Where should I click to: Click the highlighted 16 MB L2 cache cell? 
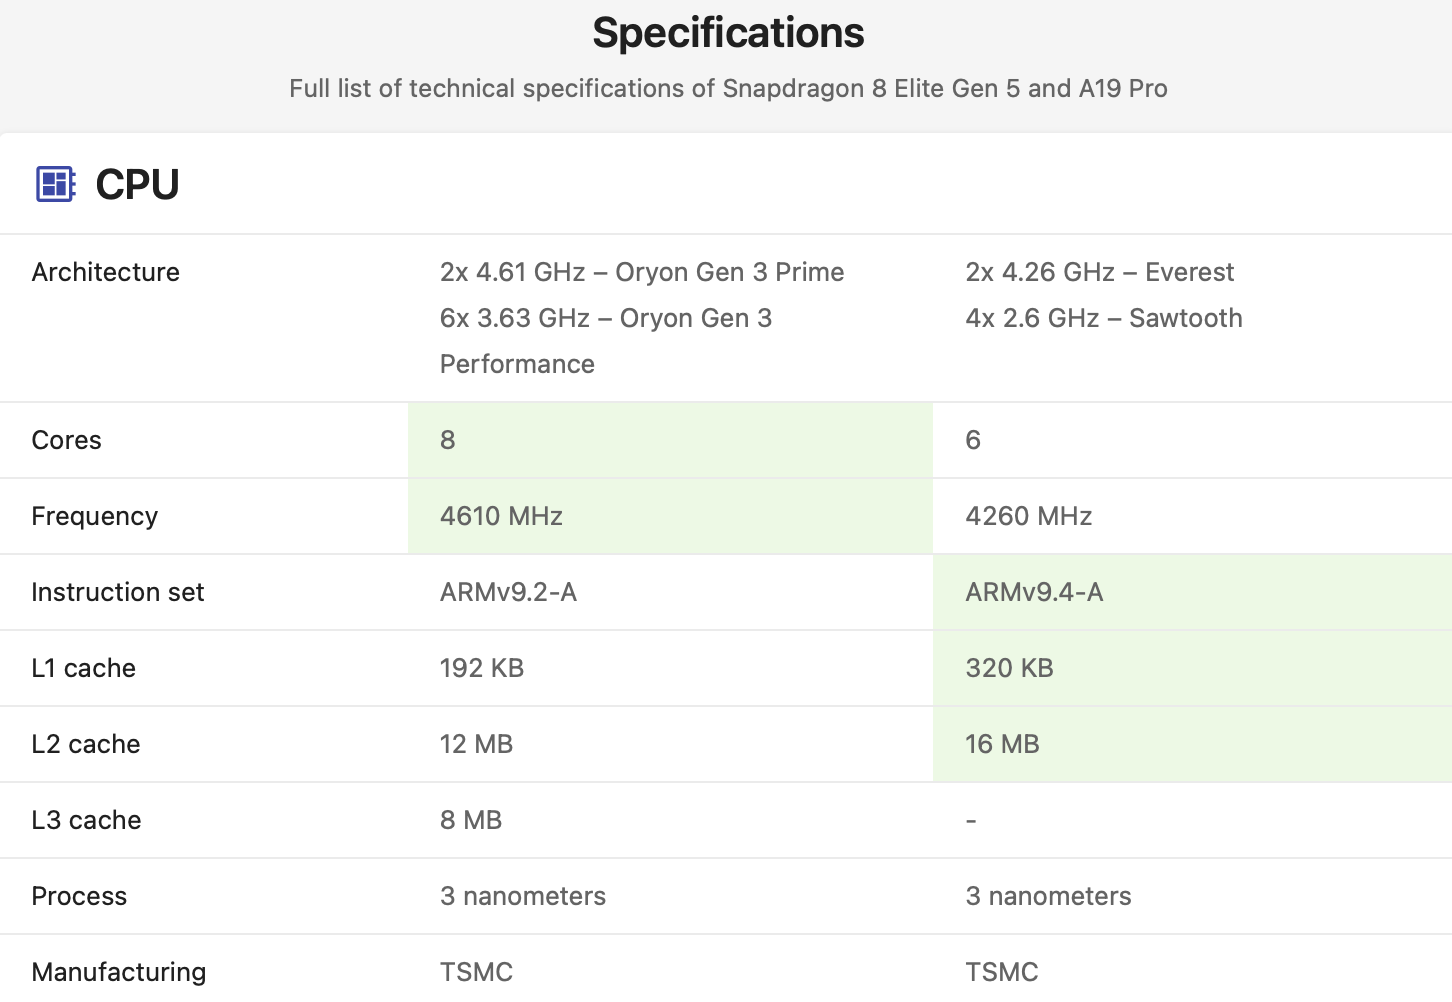(x=1192, y=744)
